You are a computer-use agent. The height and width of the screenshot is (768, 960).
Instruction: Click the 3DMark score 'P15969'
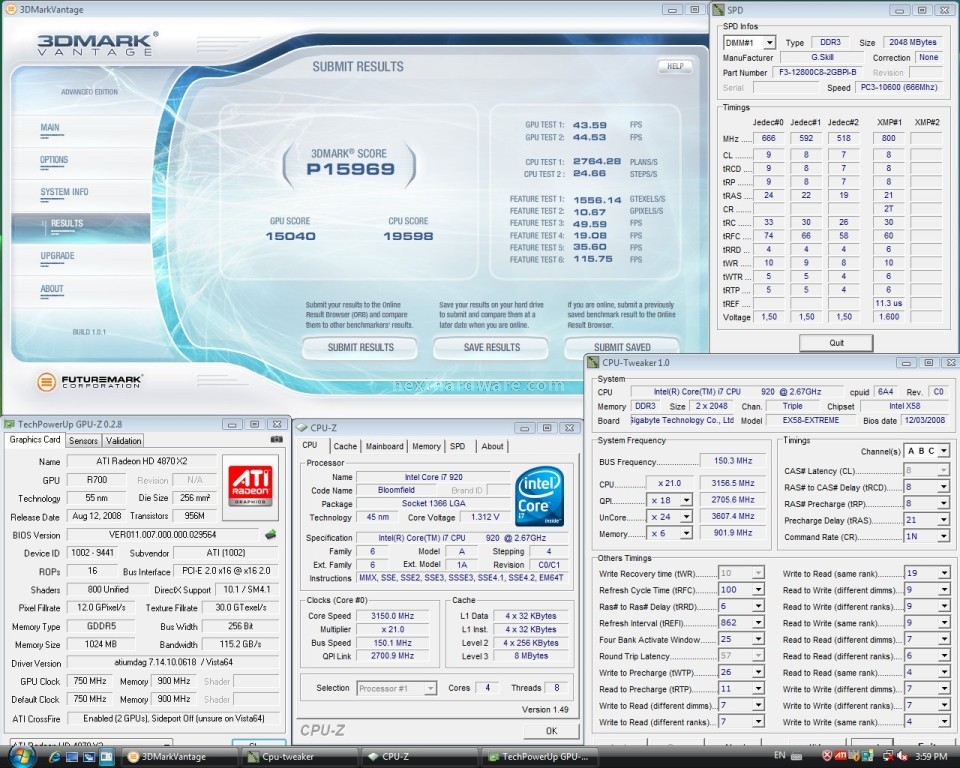click(351, 170)
